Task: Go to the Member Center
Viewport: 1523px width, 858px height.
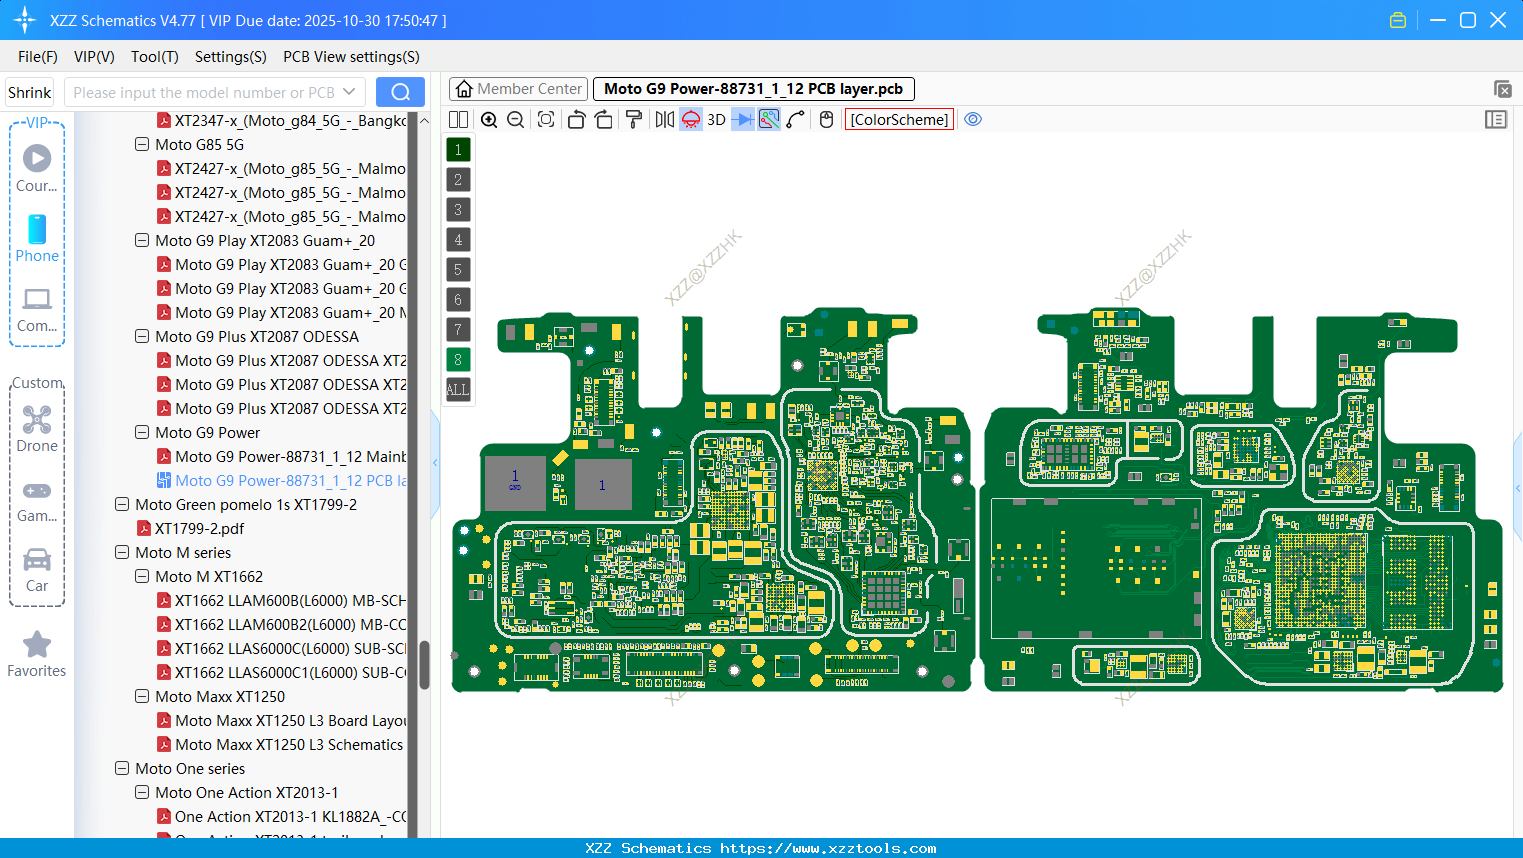Action: click(517, 88)
